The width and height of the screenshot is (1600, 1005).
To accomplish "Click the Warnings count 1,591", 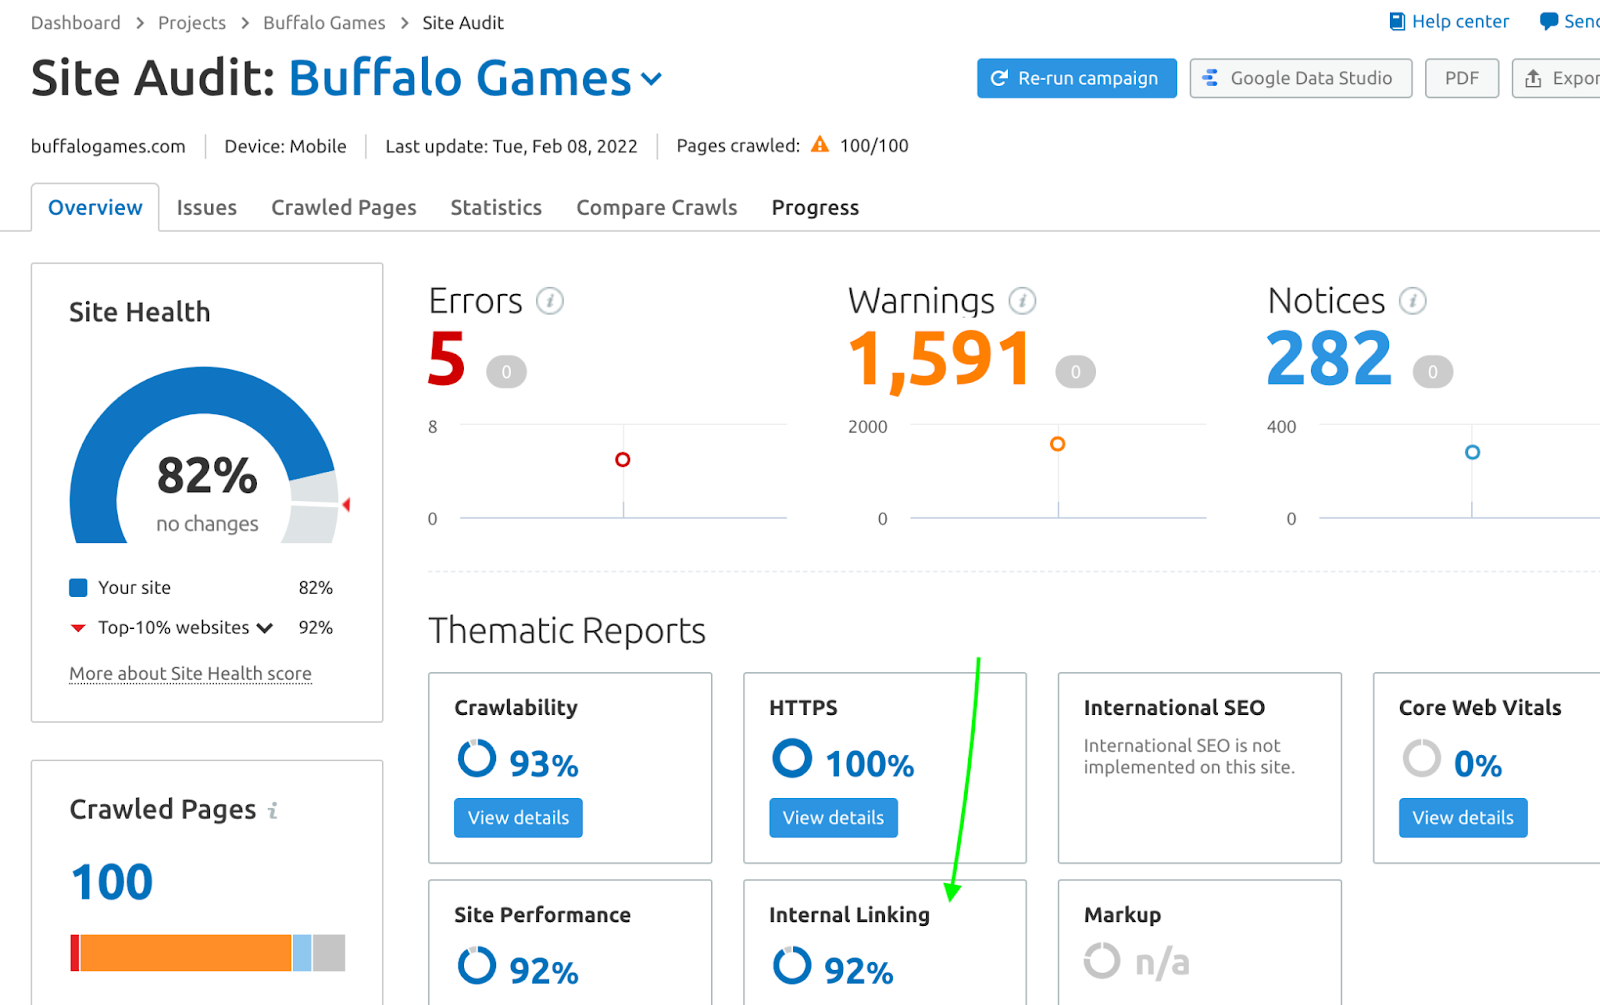I will (x=940, y=360).
